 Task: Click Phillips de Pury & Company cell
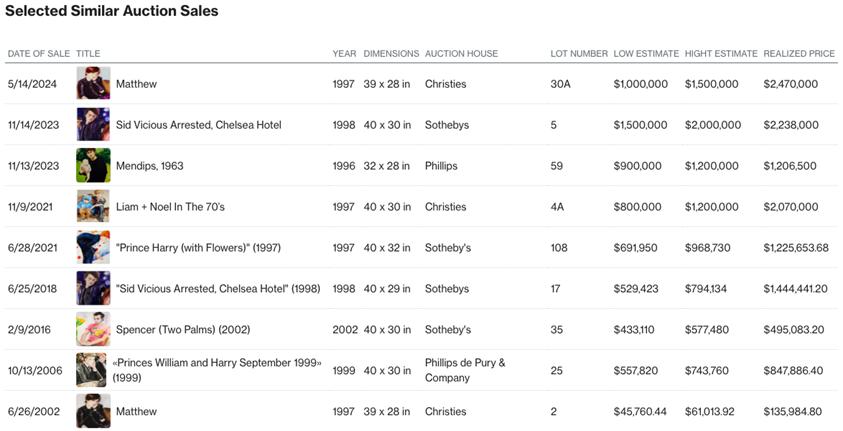click(465, 370)
